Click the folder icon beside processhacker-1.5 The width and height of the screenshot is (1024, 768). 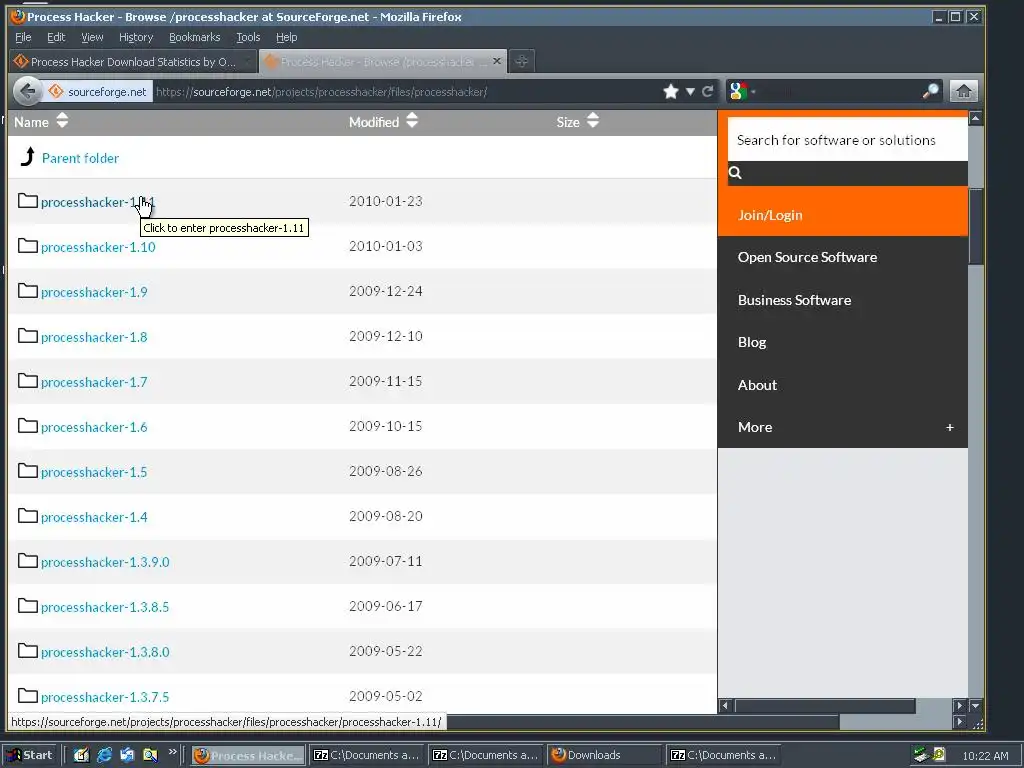(x=27, y=471)
